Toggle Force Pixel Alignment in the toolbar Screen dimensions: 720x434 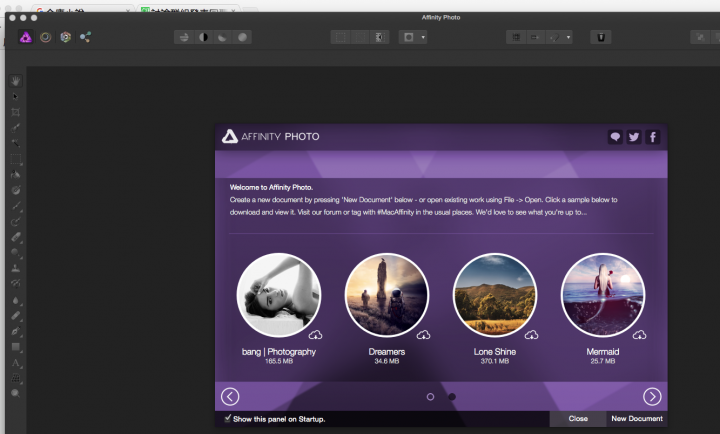coord(516,37)
